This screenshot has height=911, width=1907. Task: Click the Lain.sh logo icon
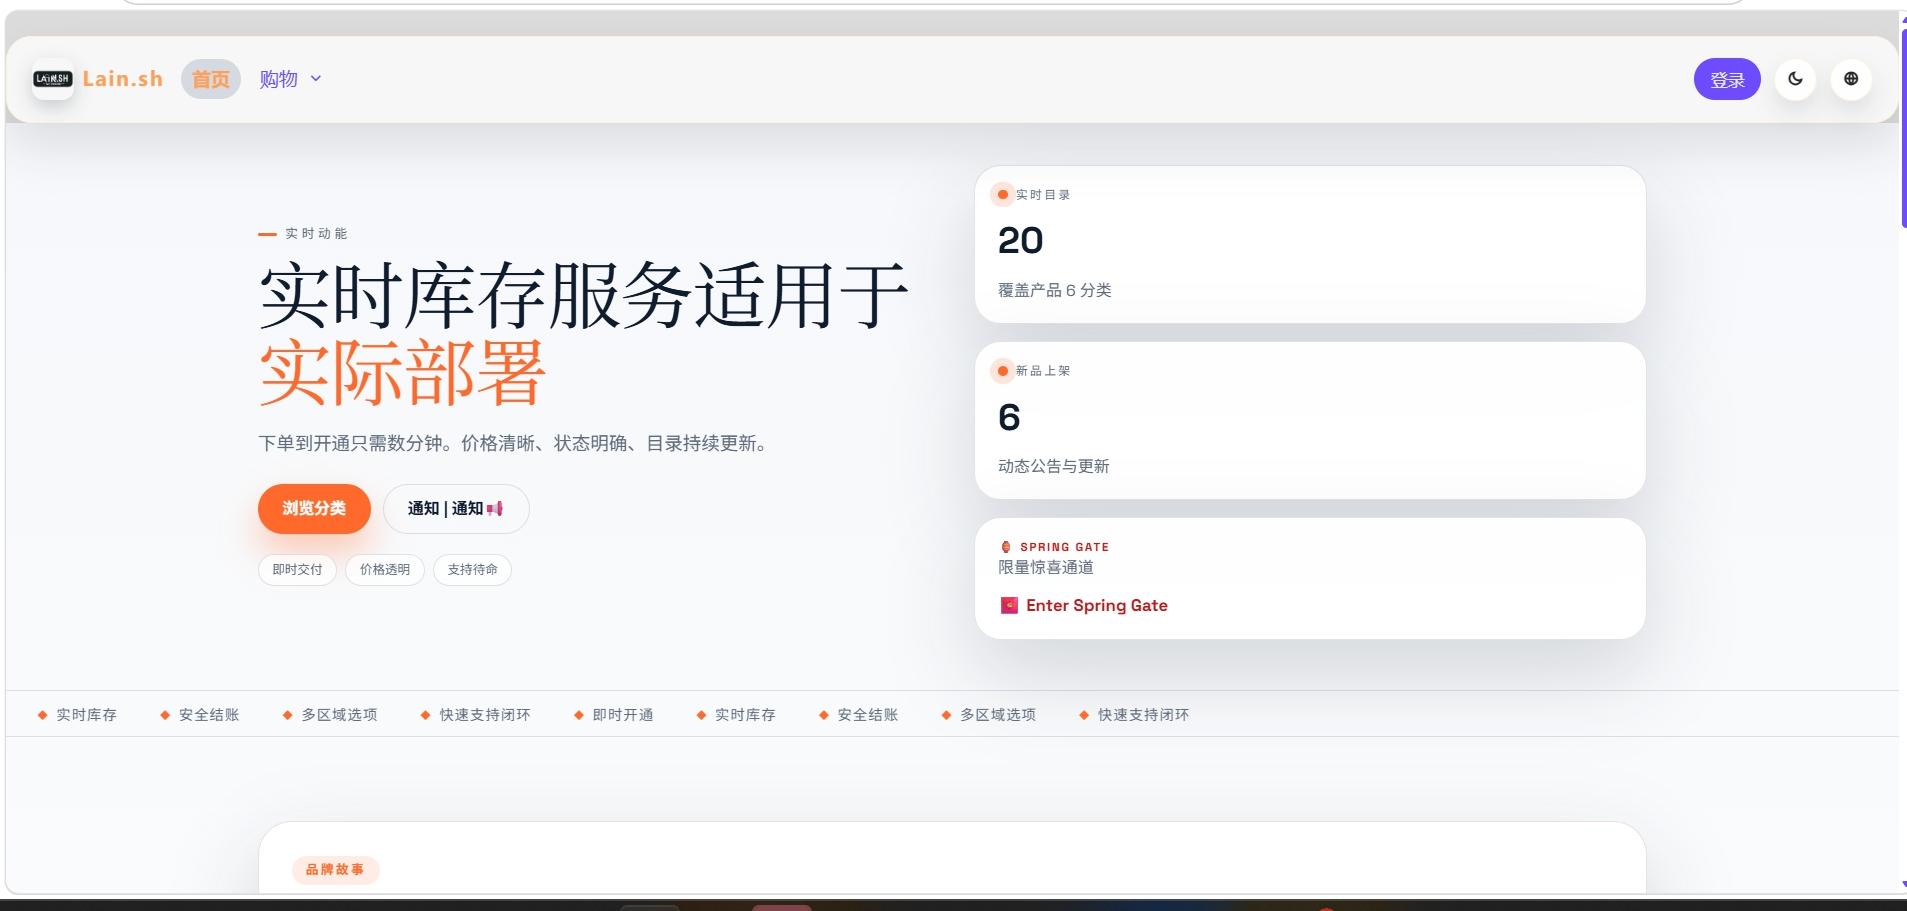[x=53, y=79]
